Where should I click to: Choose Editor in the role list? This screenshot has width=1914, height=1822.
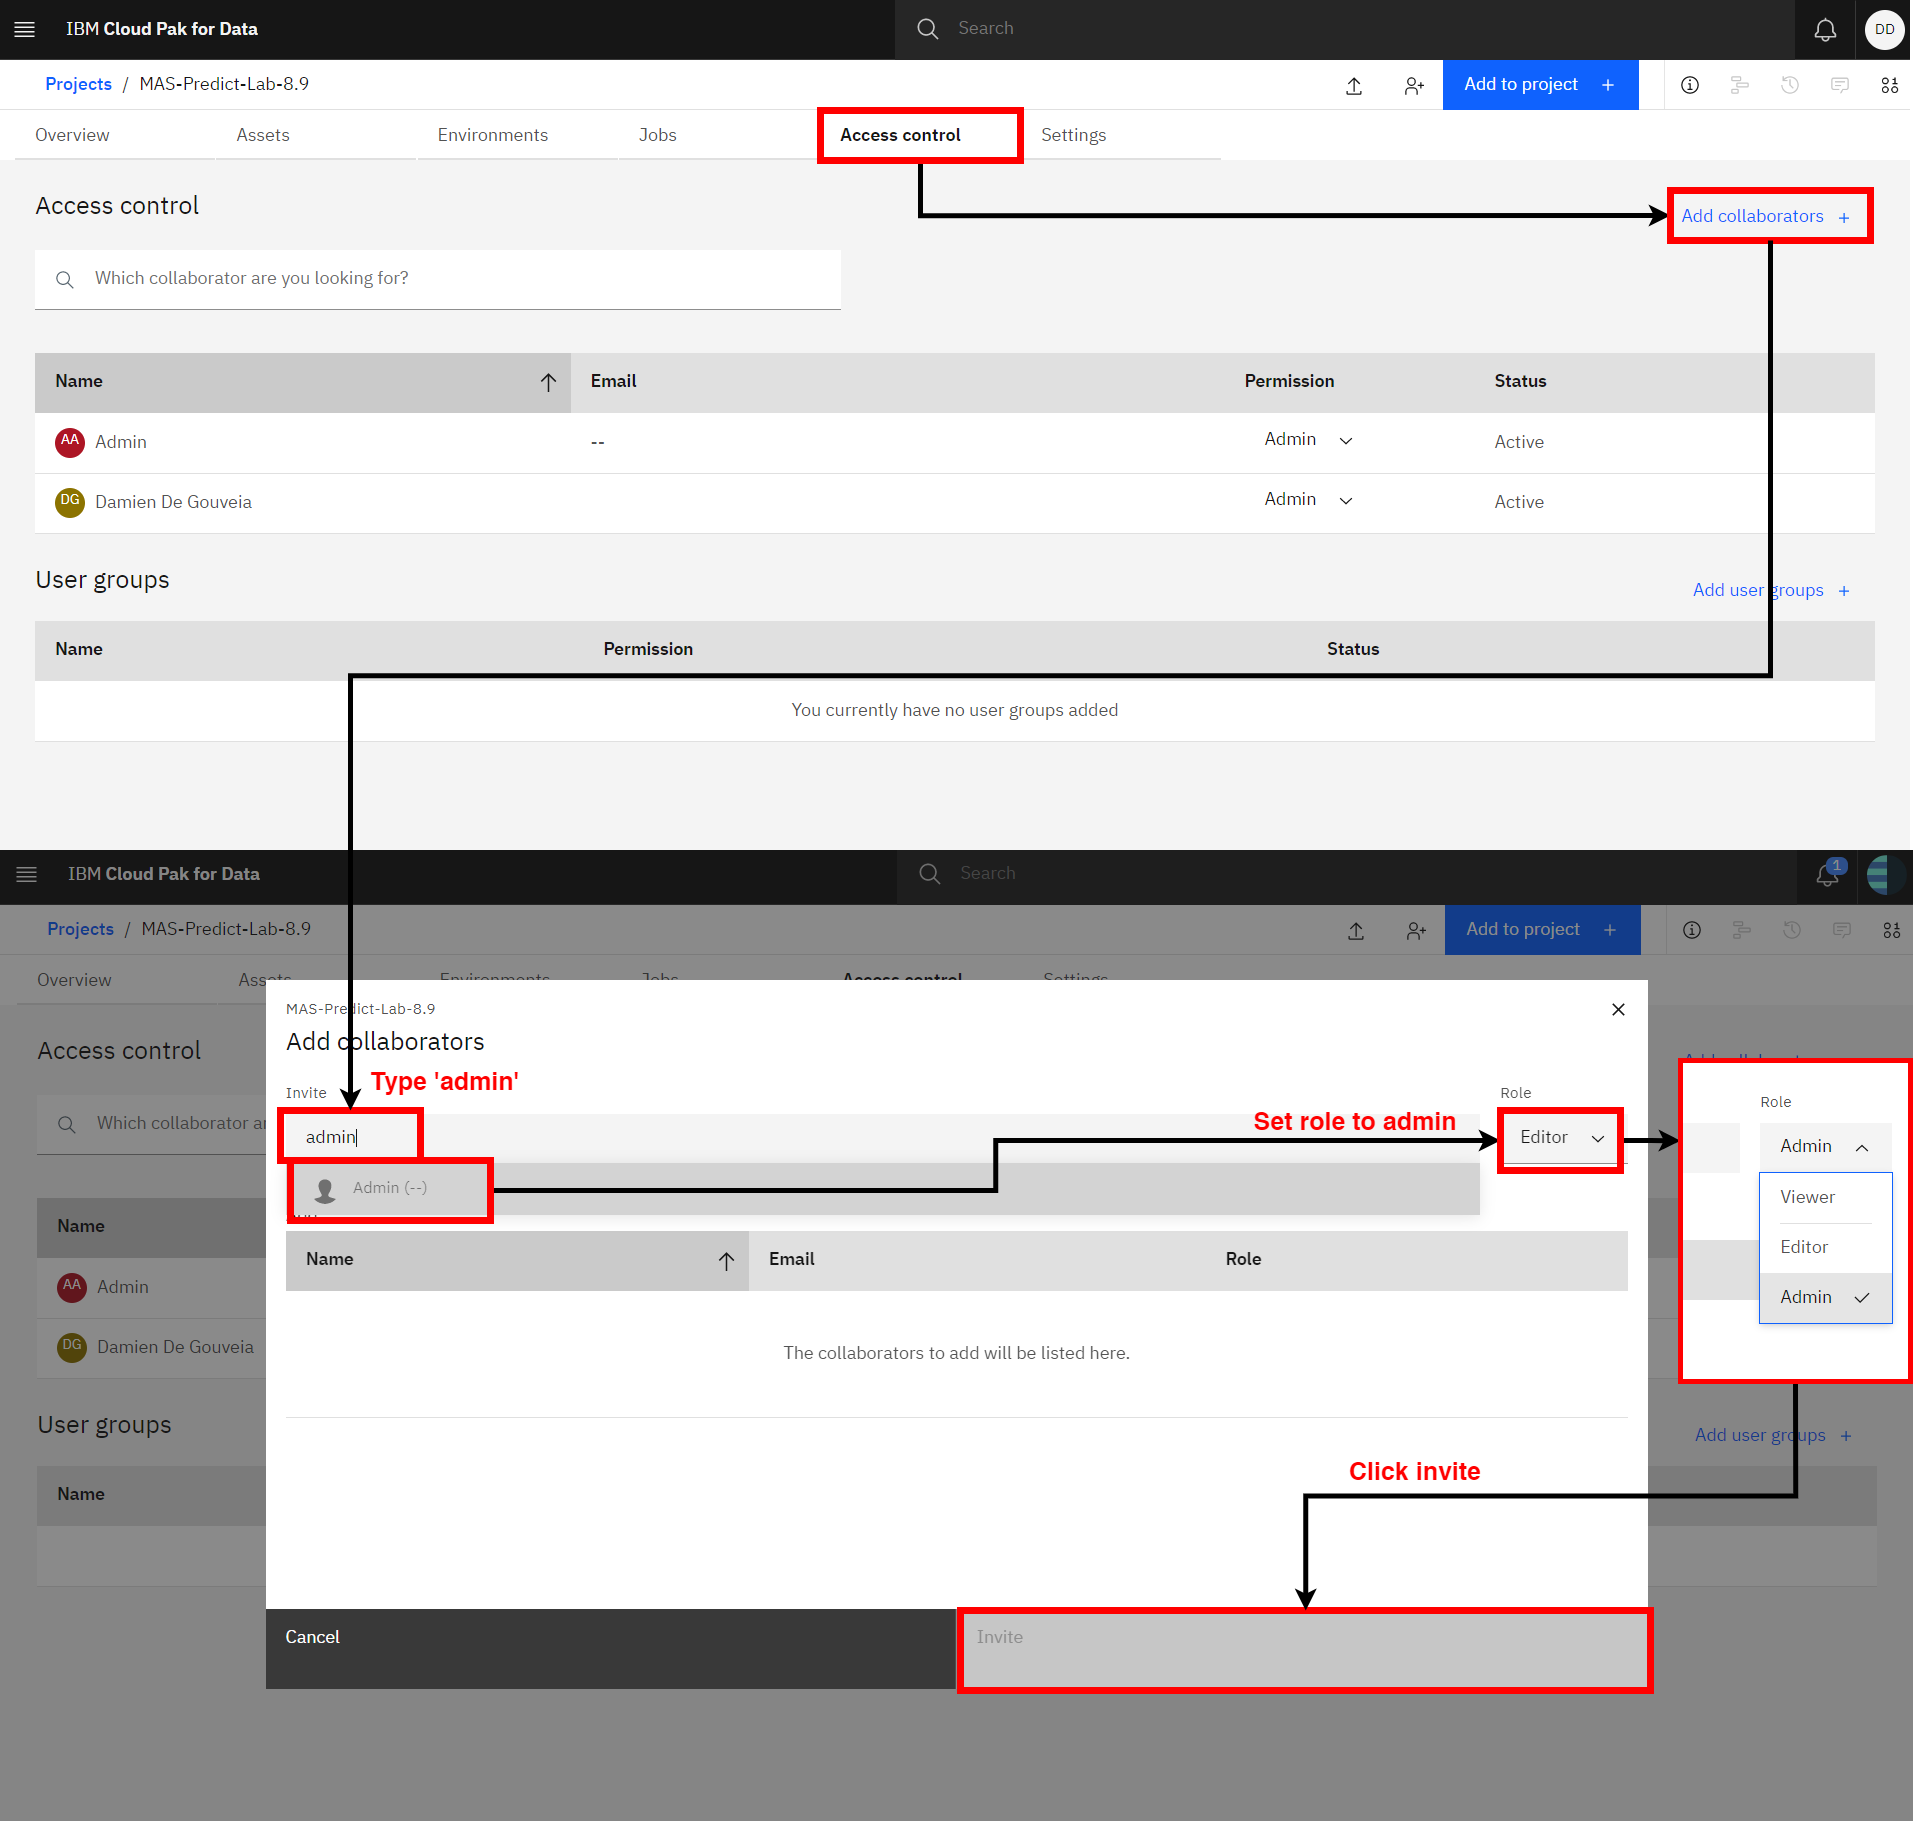tap(1825, 1248)
